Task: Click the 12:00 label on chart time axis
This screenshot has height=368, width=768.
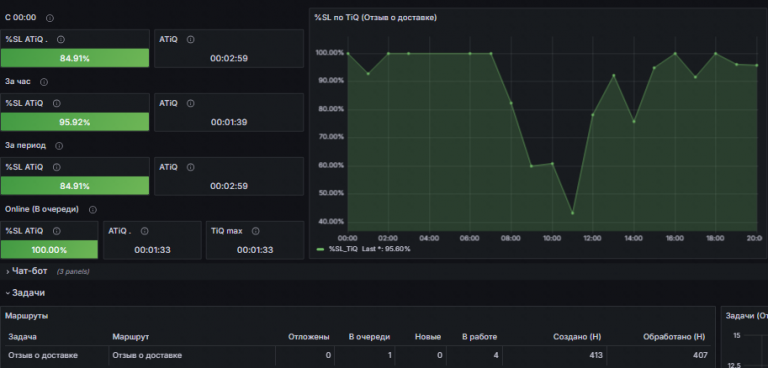Action: pyautogui.click(x=592, y=238)
